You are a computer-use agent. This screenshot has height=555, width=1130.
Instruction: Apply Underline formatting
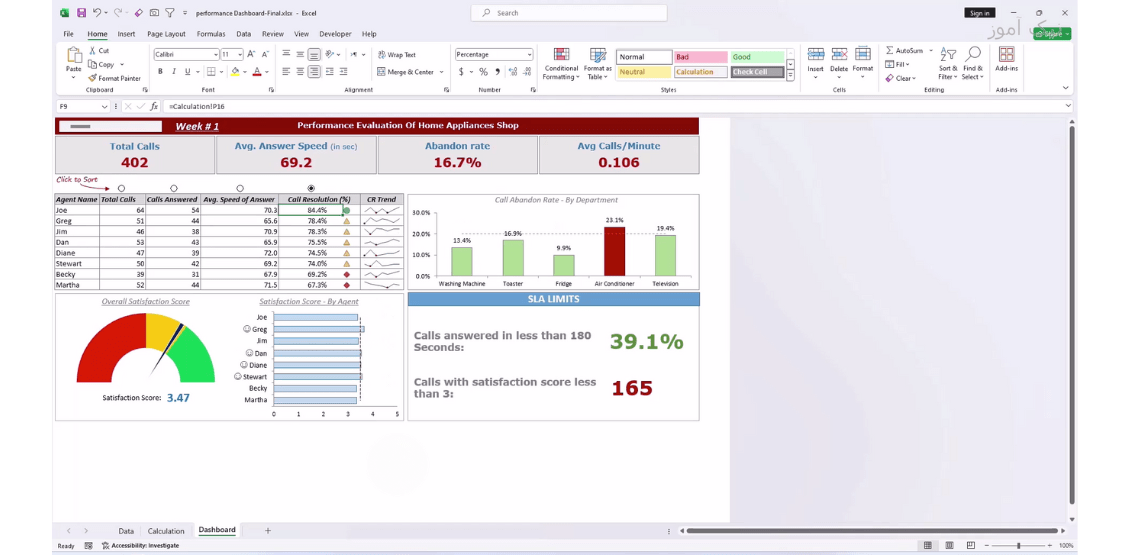[x=187, y=71]
